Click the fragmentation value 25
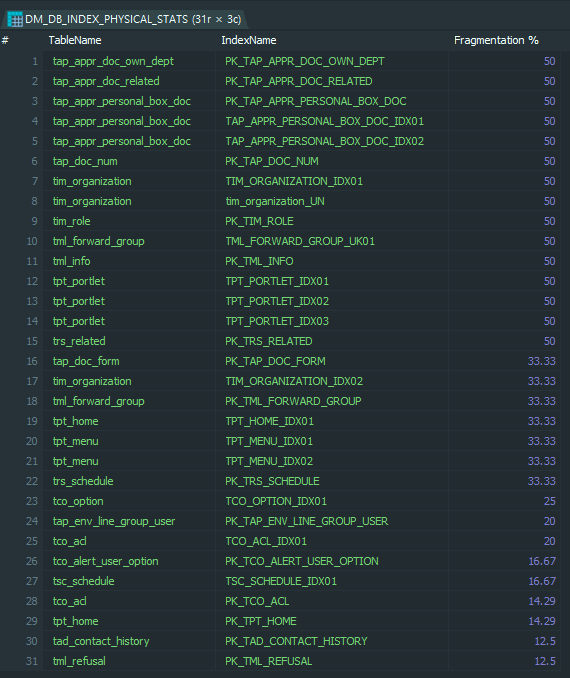The height and width of the screenshot is (678, 570). point(549,501)
